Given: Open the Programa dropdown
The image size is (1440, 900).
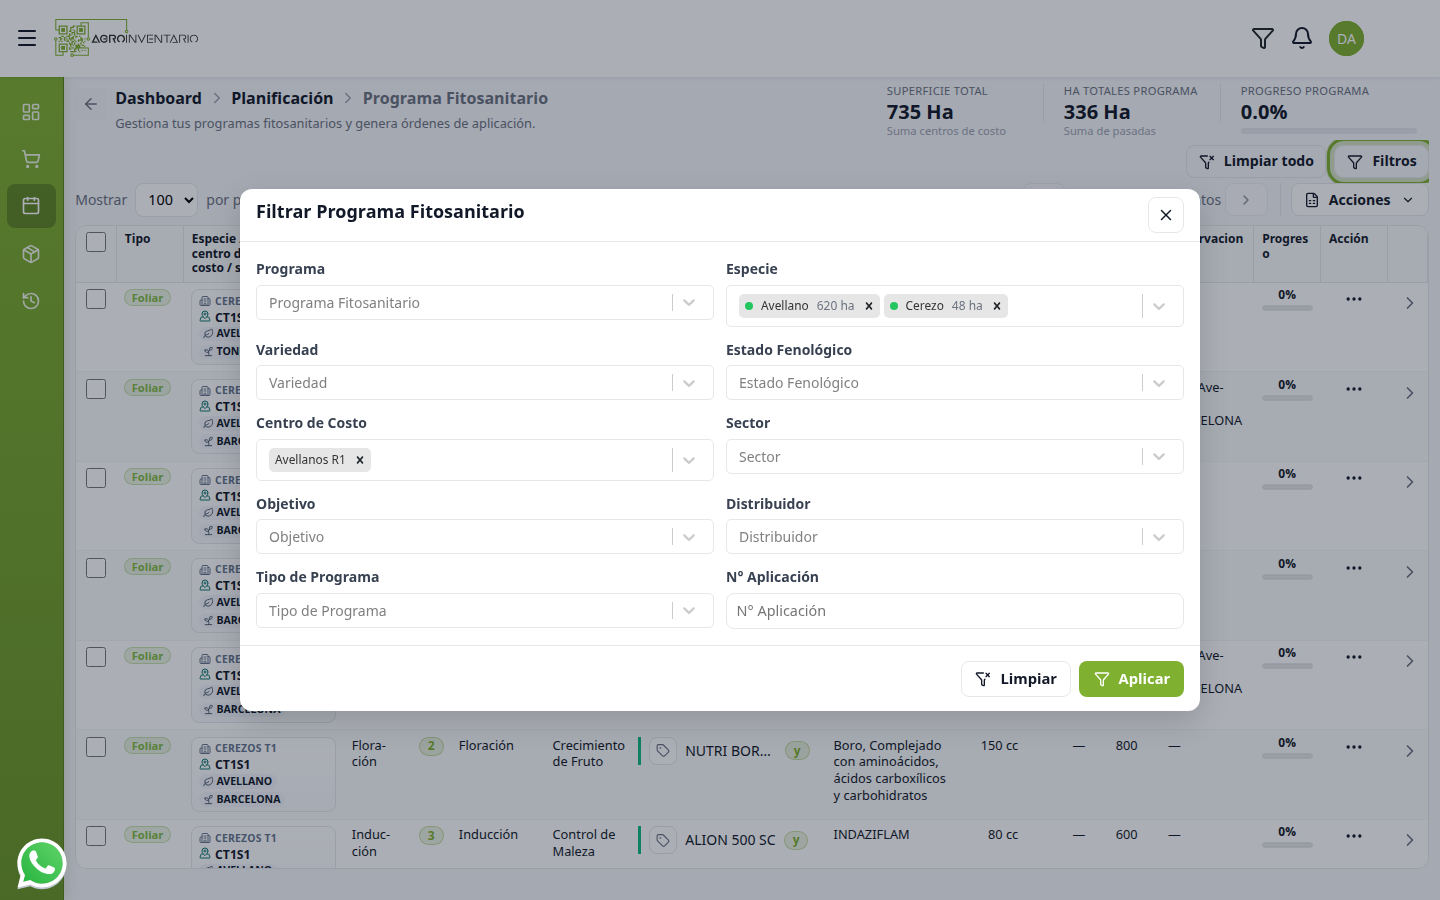Looking at the screenshot, I should click(x=485, y=303).
